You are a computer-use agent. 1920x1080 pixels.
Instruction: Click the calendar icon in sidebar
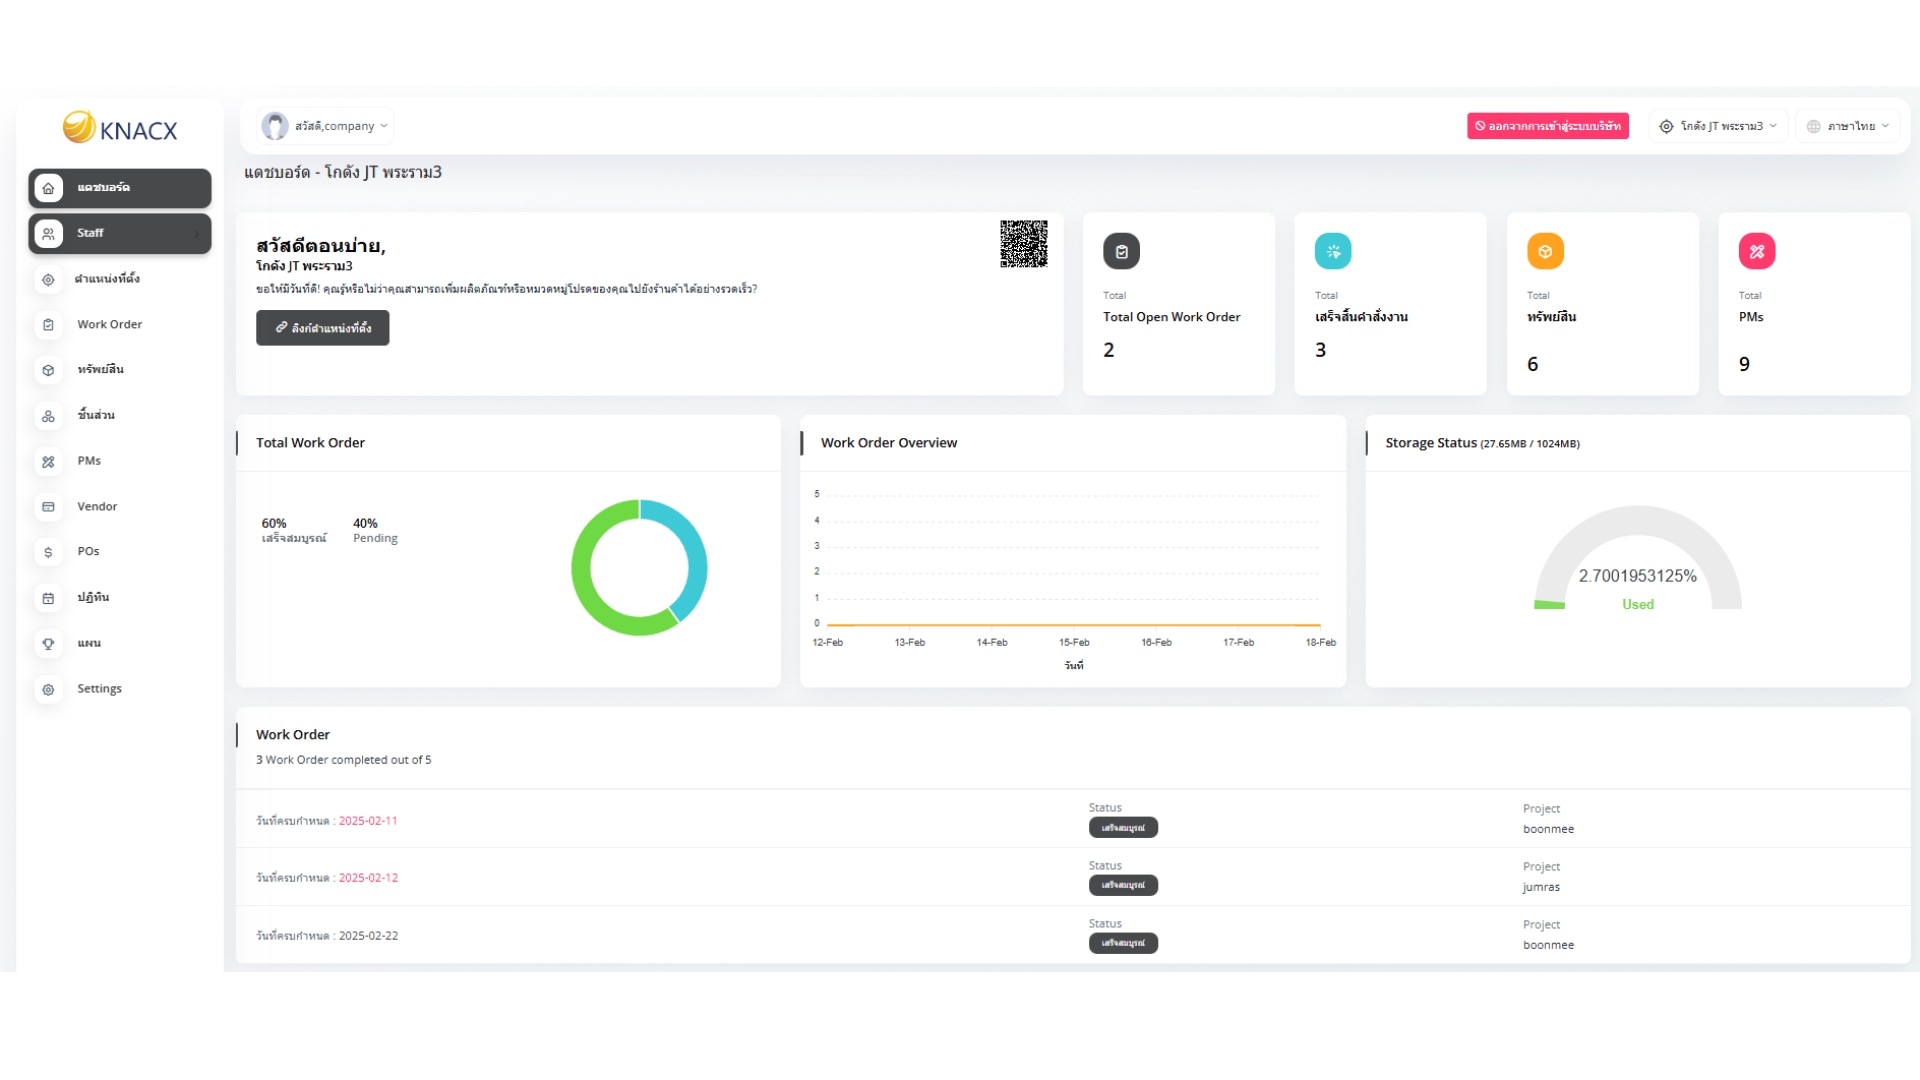(x=48, y=598)
